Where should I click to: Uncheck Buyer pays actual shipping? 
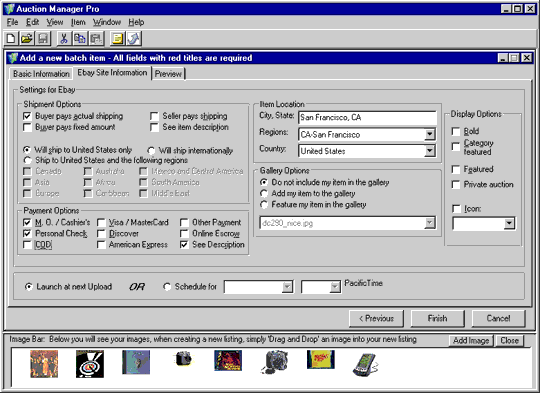(27, 116)
